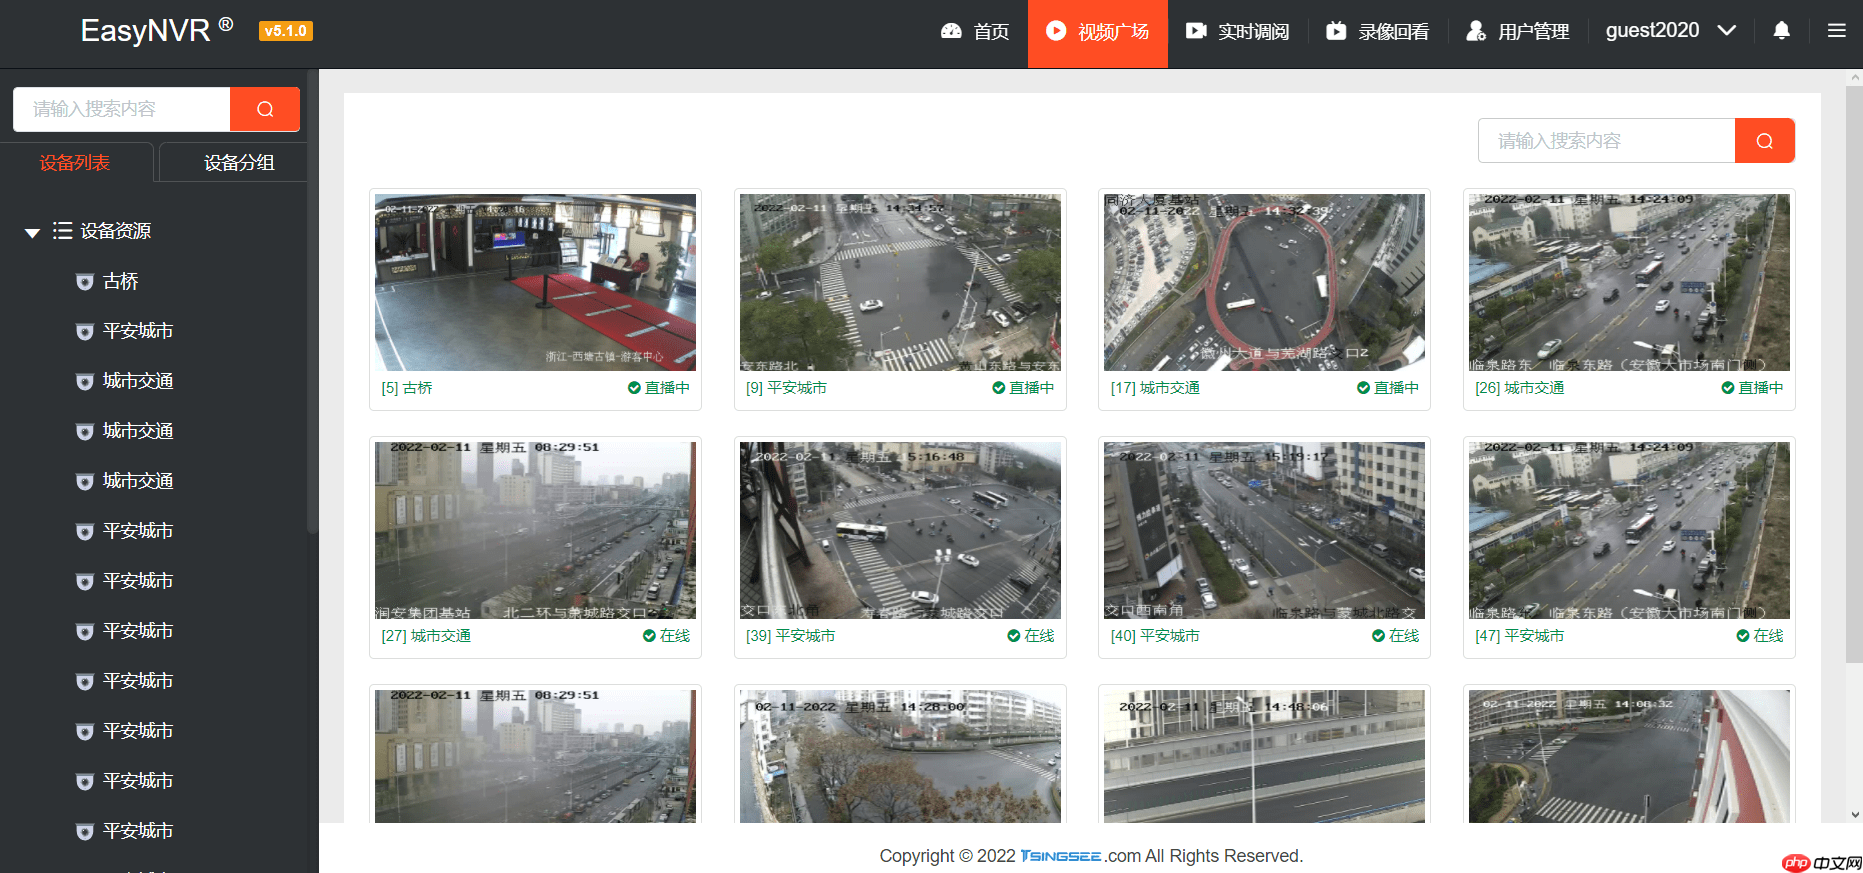
Task: Open the [5] 古桥 video thumbnail
Action: pyautogui.click(x=535, y=282)
